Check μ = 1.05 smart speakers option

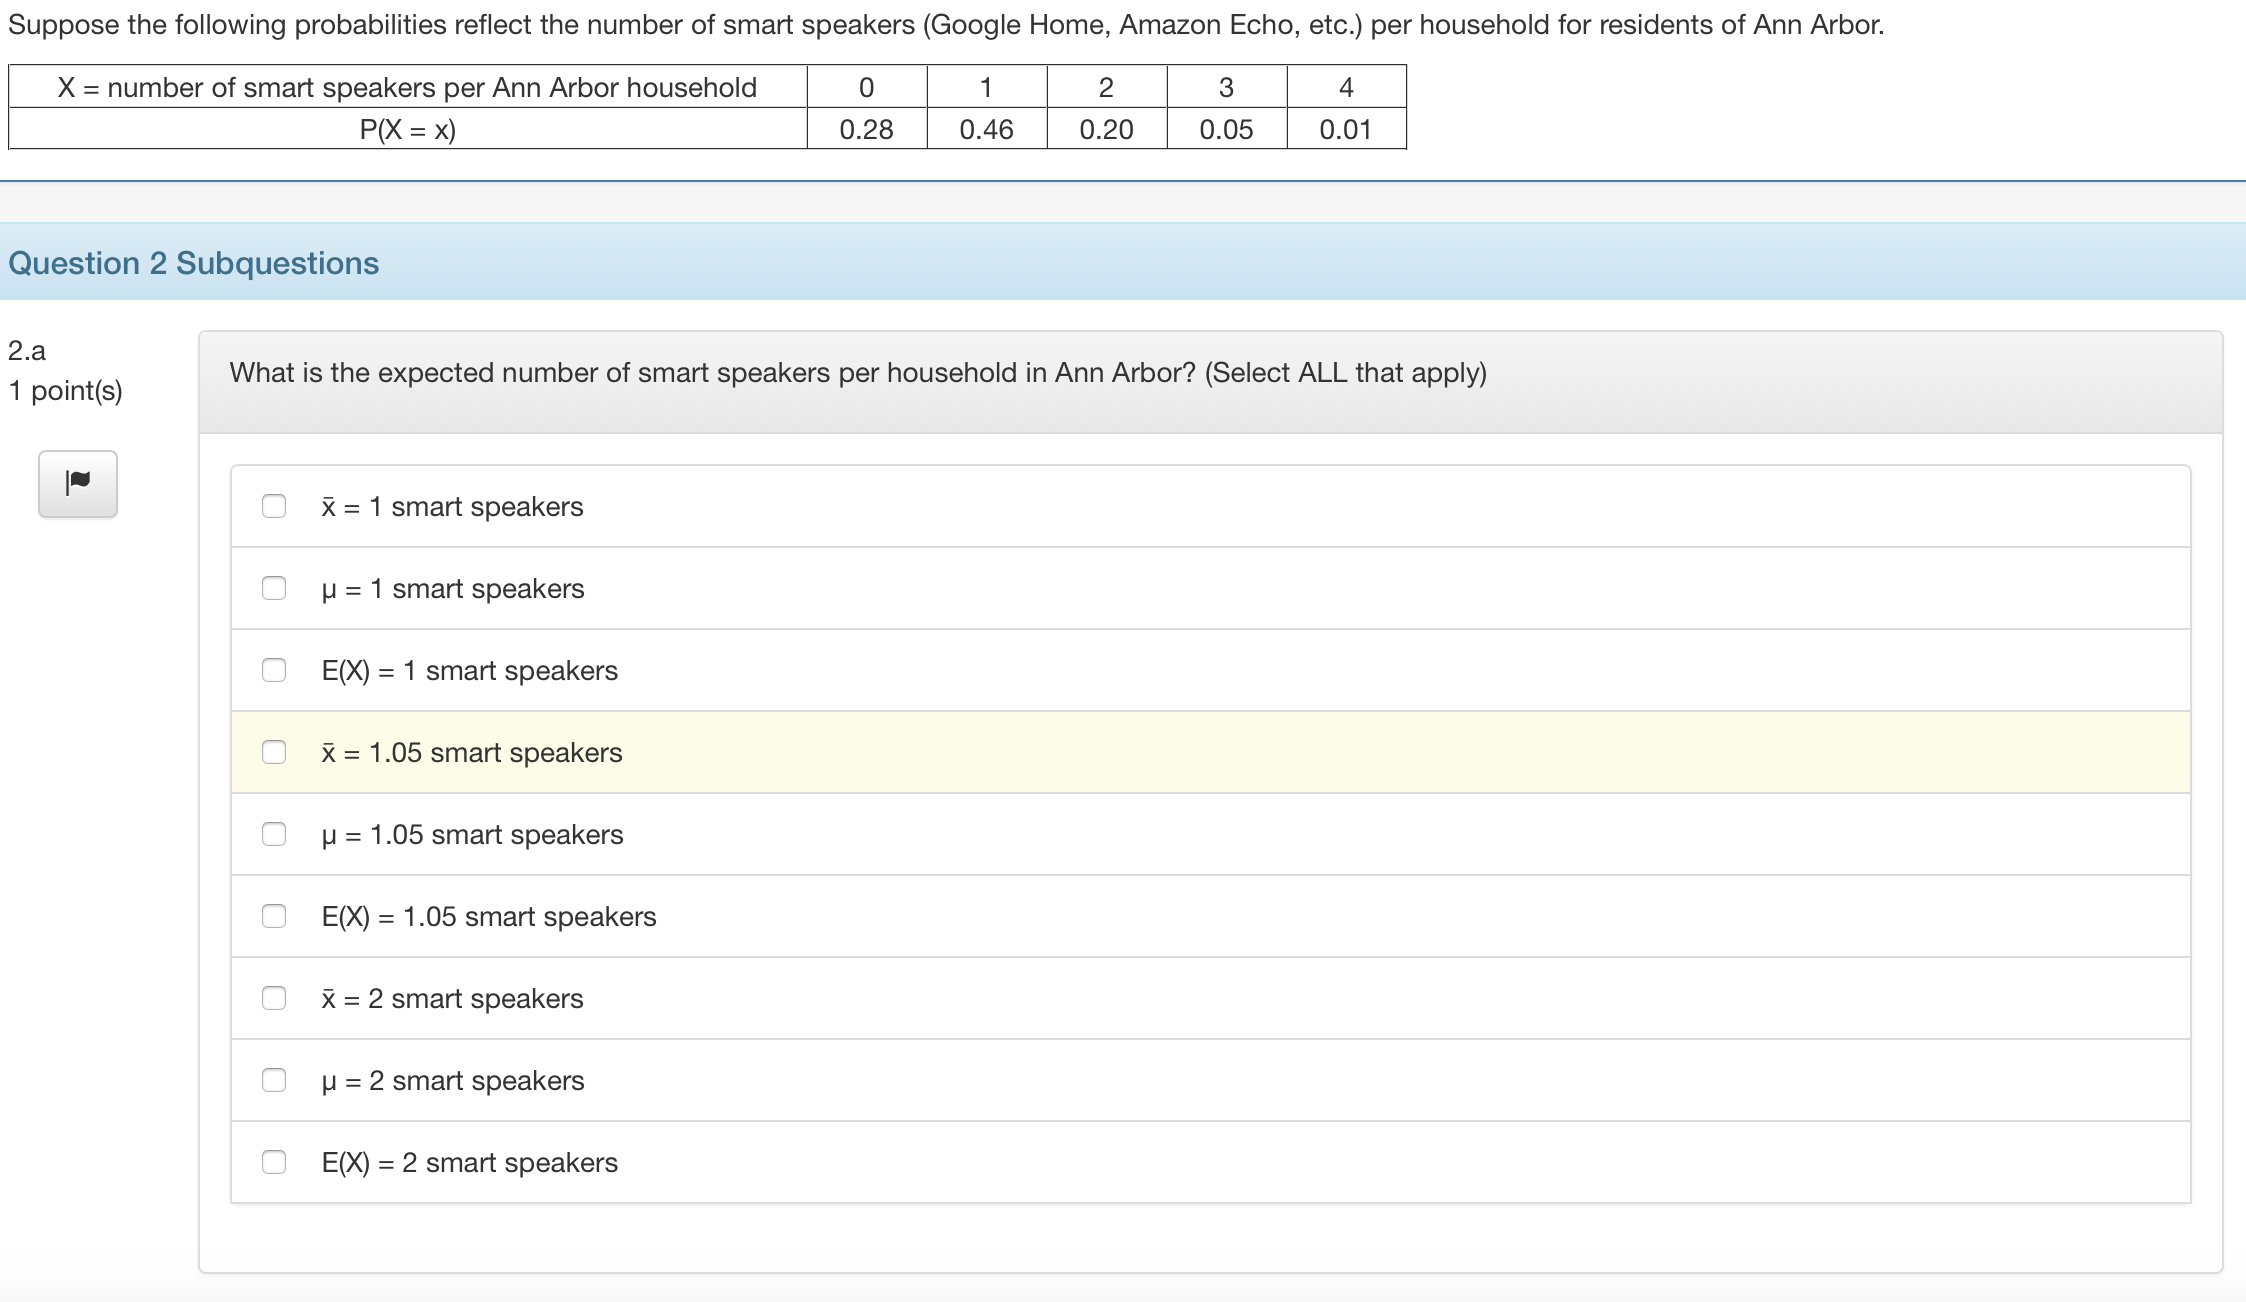274,834
